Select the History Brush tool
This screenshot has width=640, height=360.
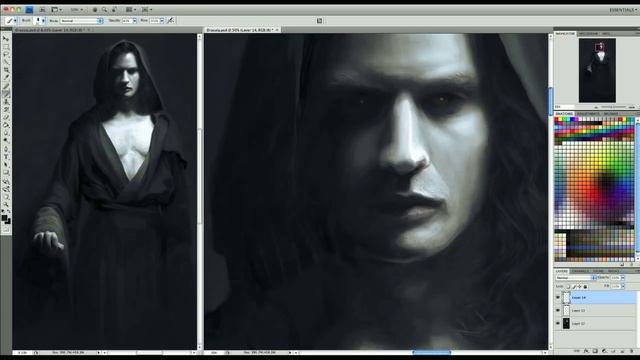[6, 109]
